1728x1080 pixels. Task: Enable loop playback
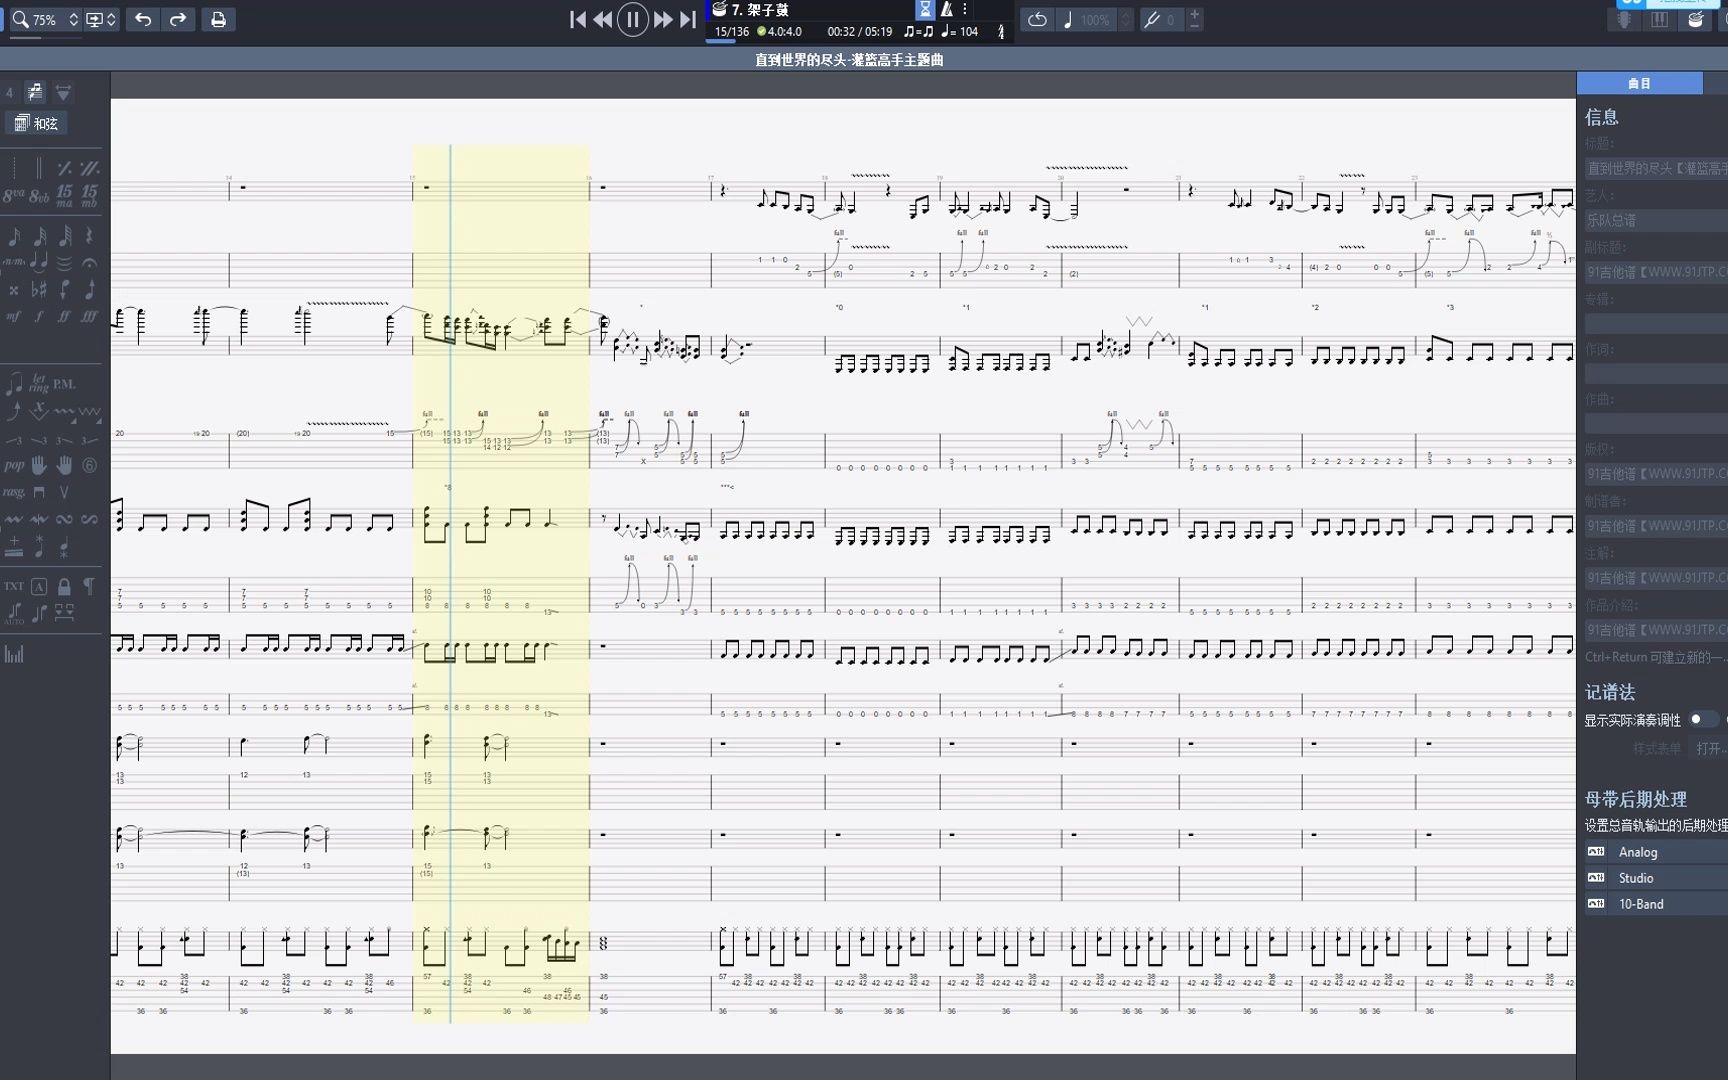(1037, 19)
